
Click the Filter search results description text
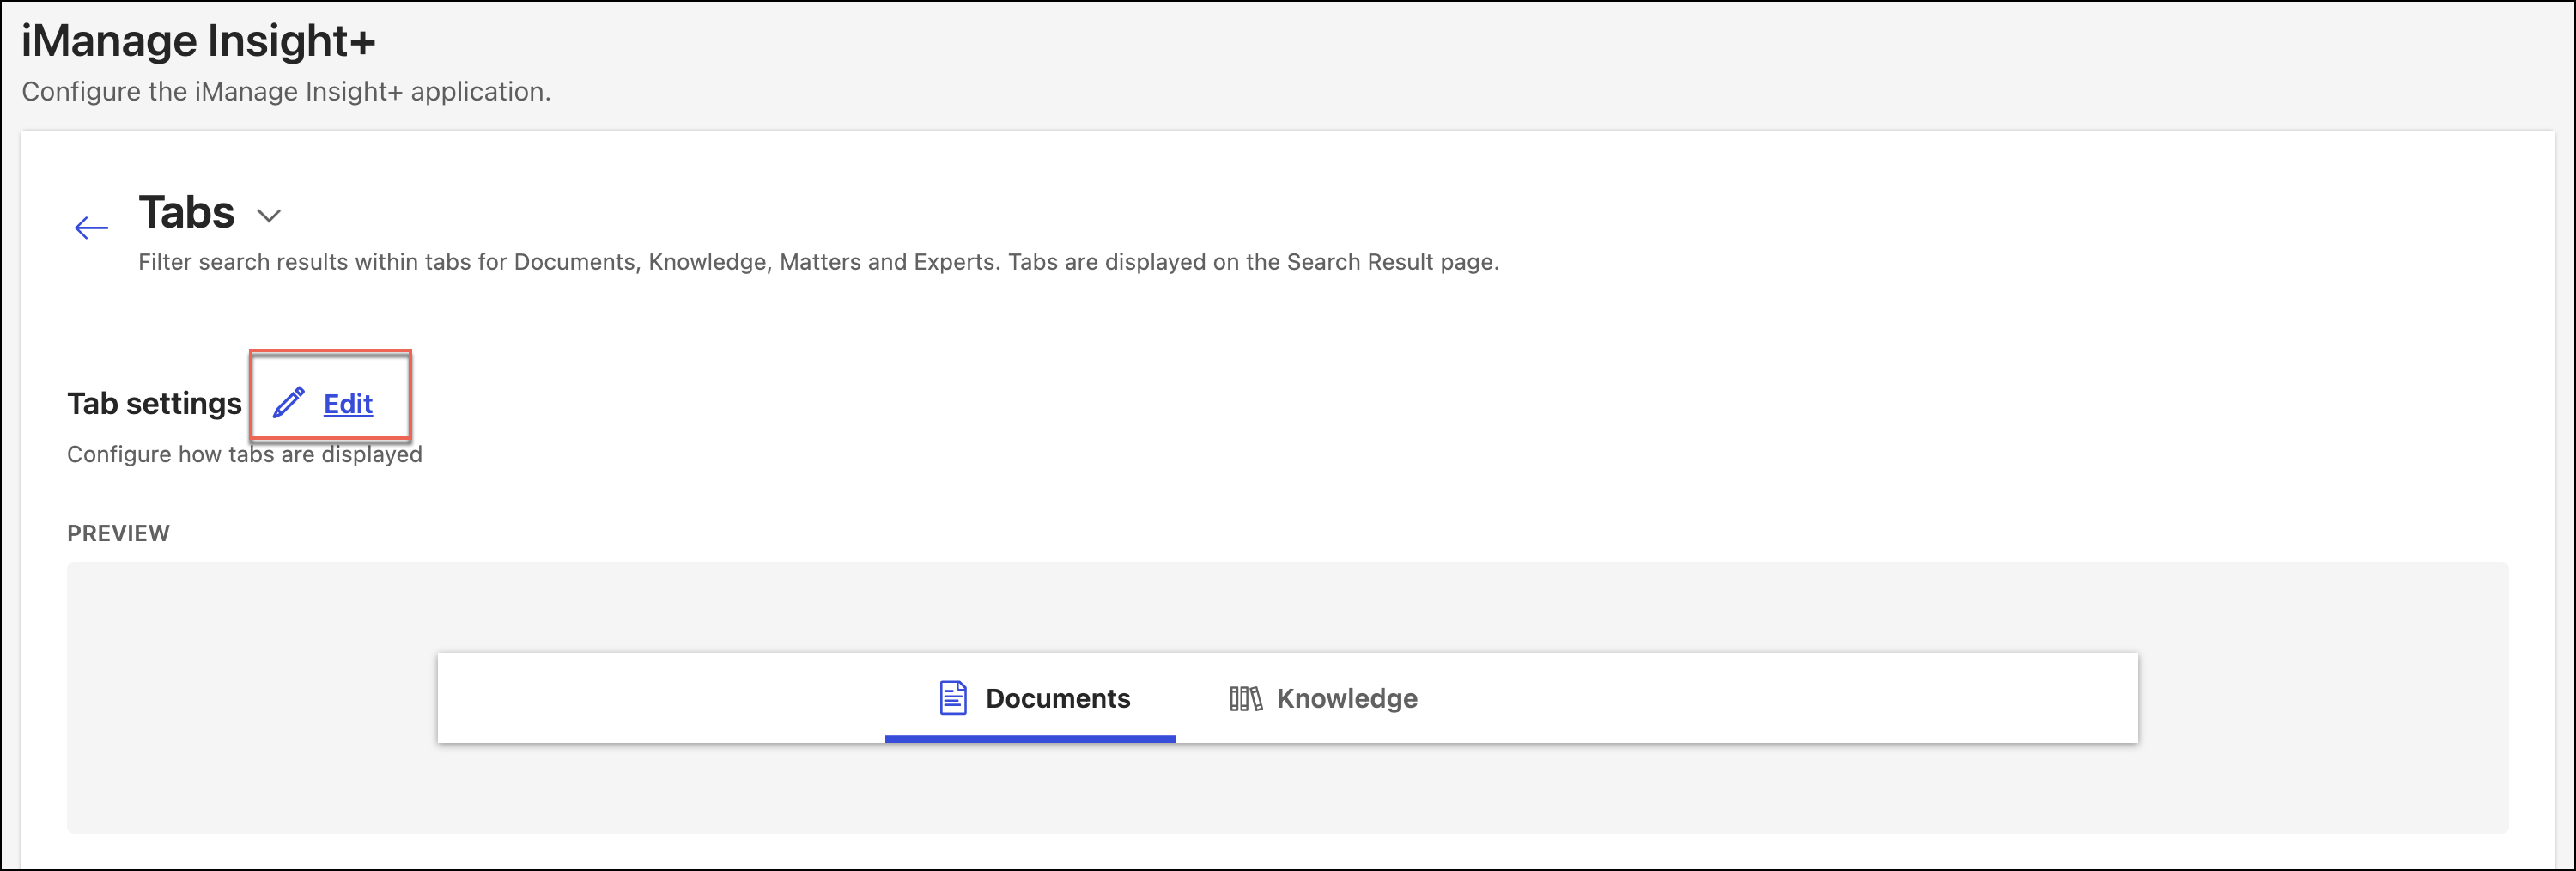pos(817,262)
